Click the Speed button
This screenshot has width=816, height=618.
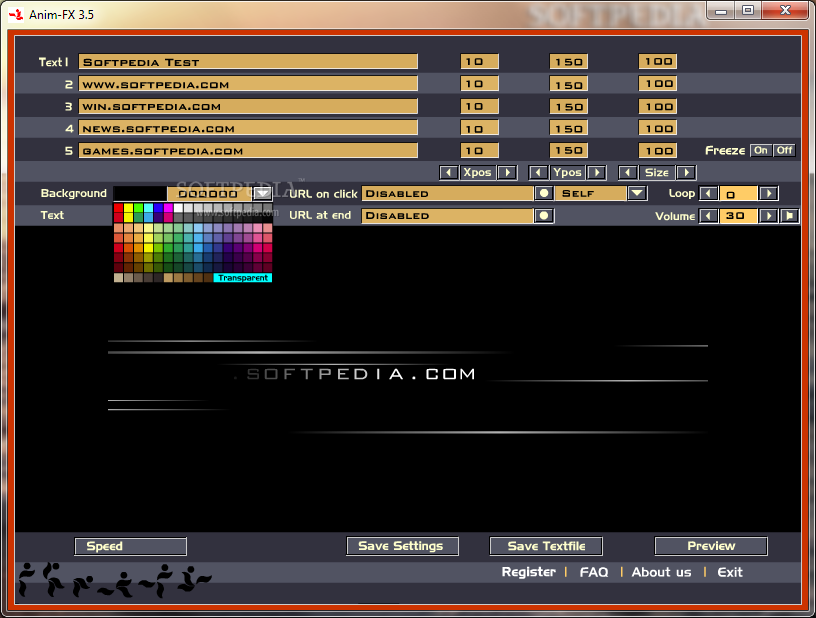click(131, 546)
